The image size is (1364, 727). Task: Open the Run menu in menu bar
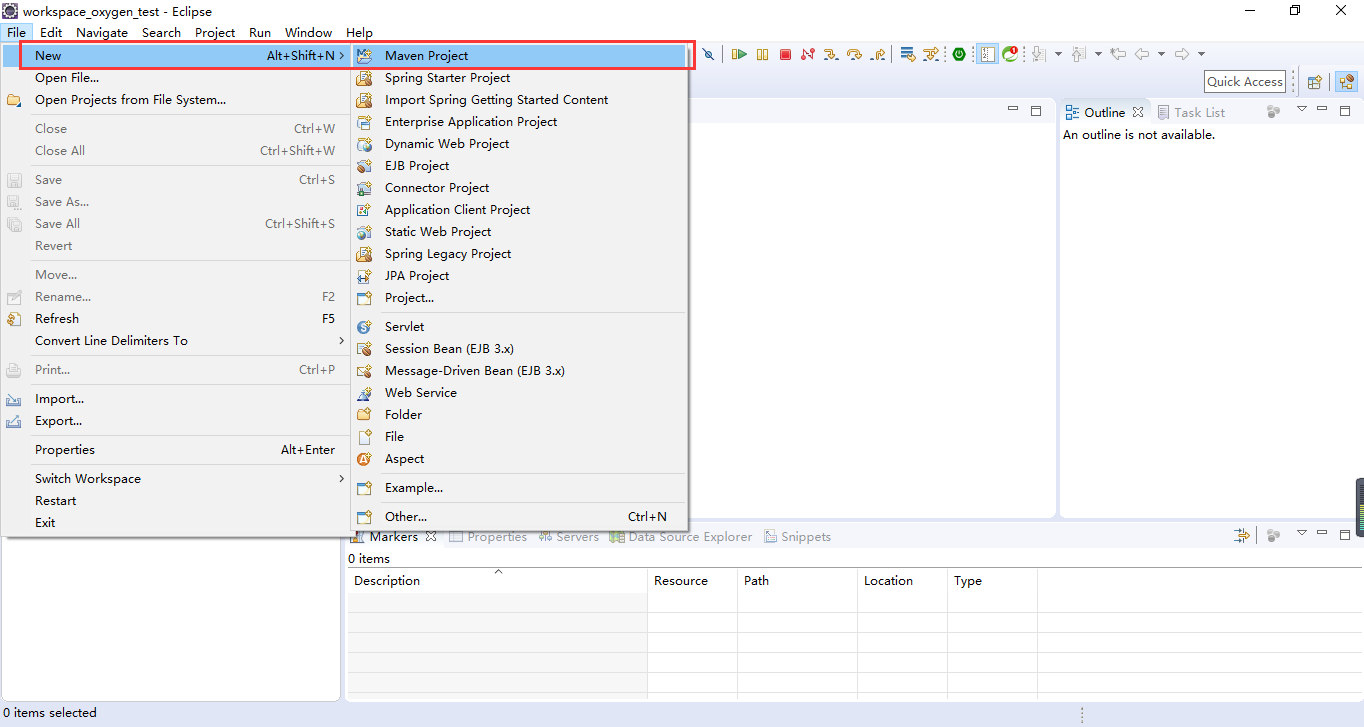(x=260, y=32)
